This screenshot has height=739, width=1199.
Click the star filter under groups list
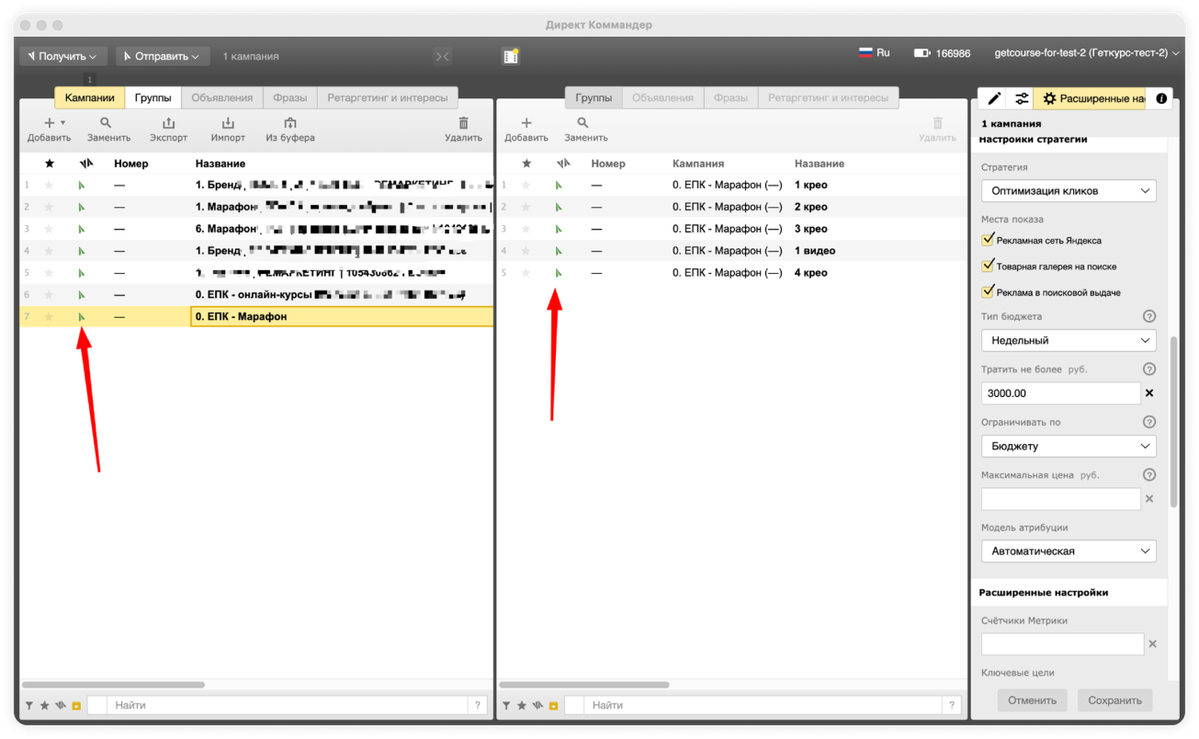click(522, 705)
